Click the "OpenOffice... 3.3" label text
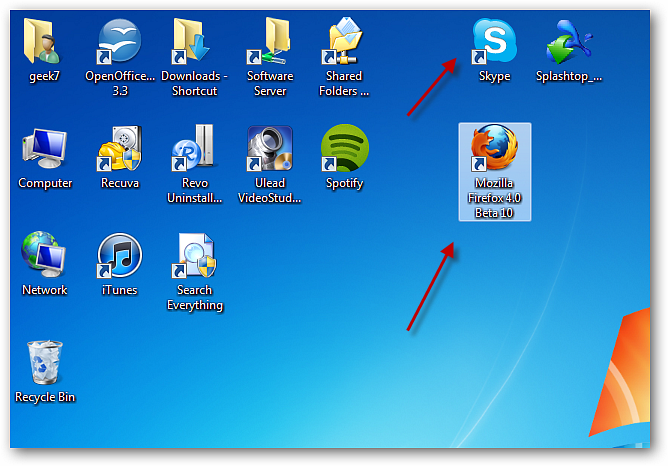 pyautogui.click(x=120, y=83)
